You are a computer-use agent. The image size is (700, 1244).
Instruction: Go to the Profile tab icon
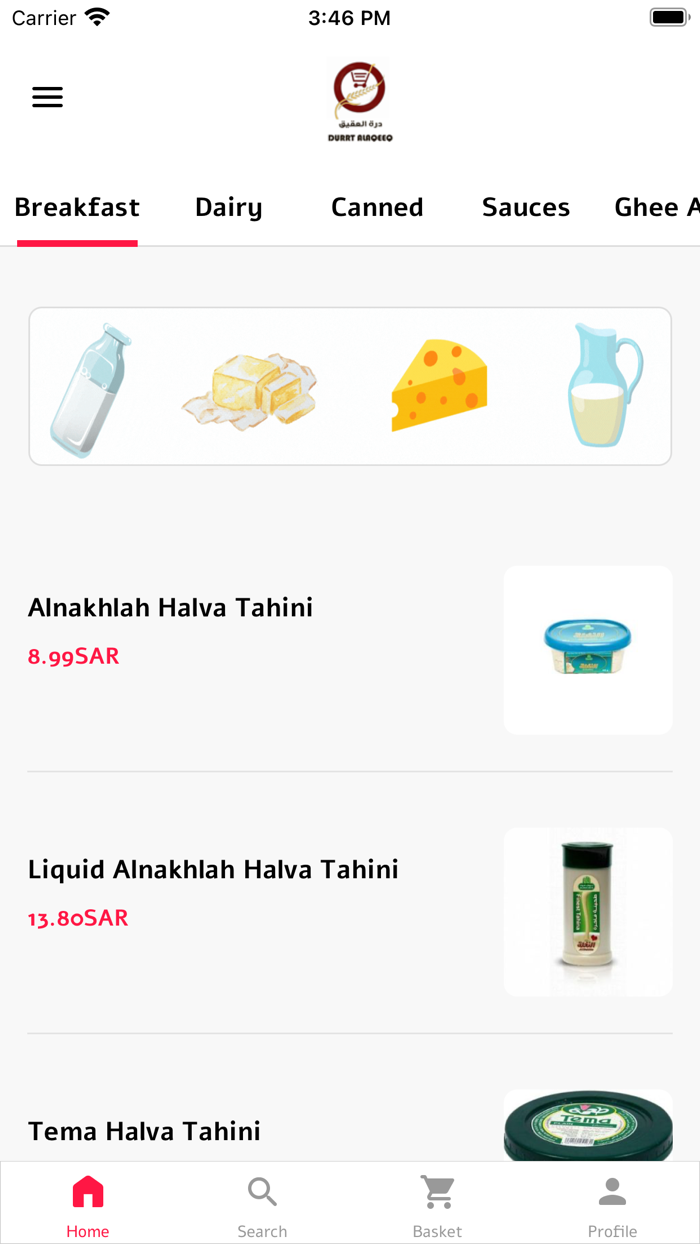pos(612,1192)
